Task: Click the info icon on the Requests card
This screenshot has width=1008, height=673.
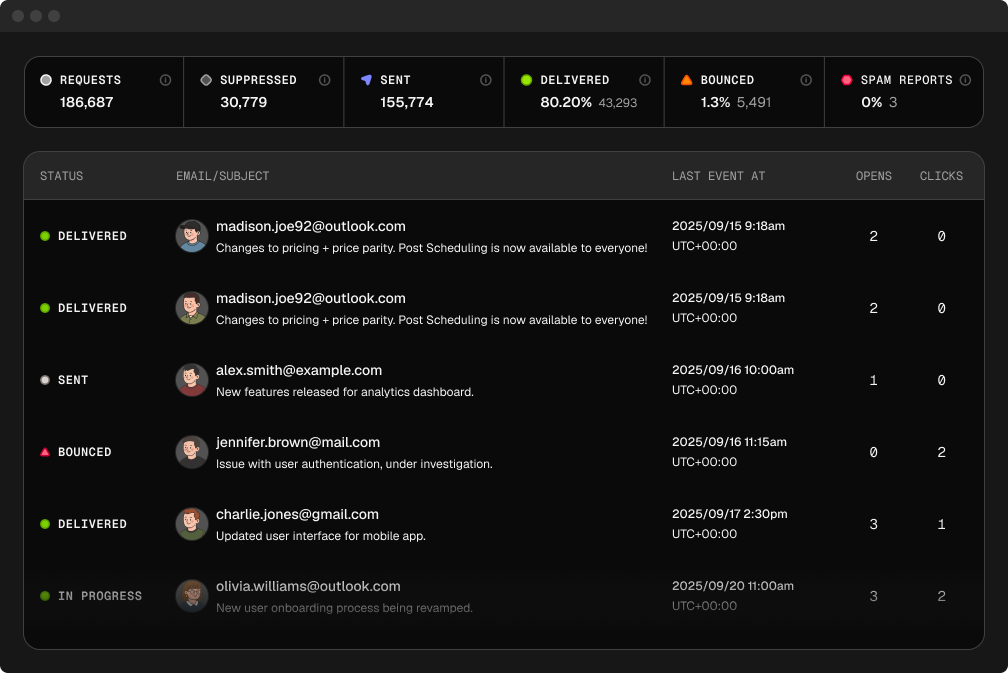Action: tap(166, 80)
